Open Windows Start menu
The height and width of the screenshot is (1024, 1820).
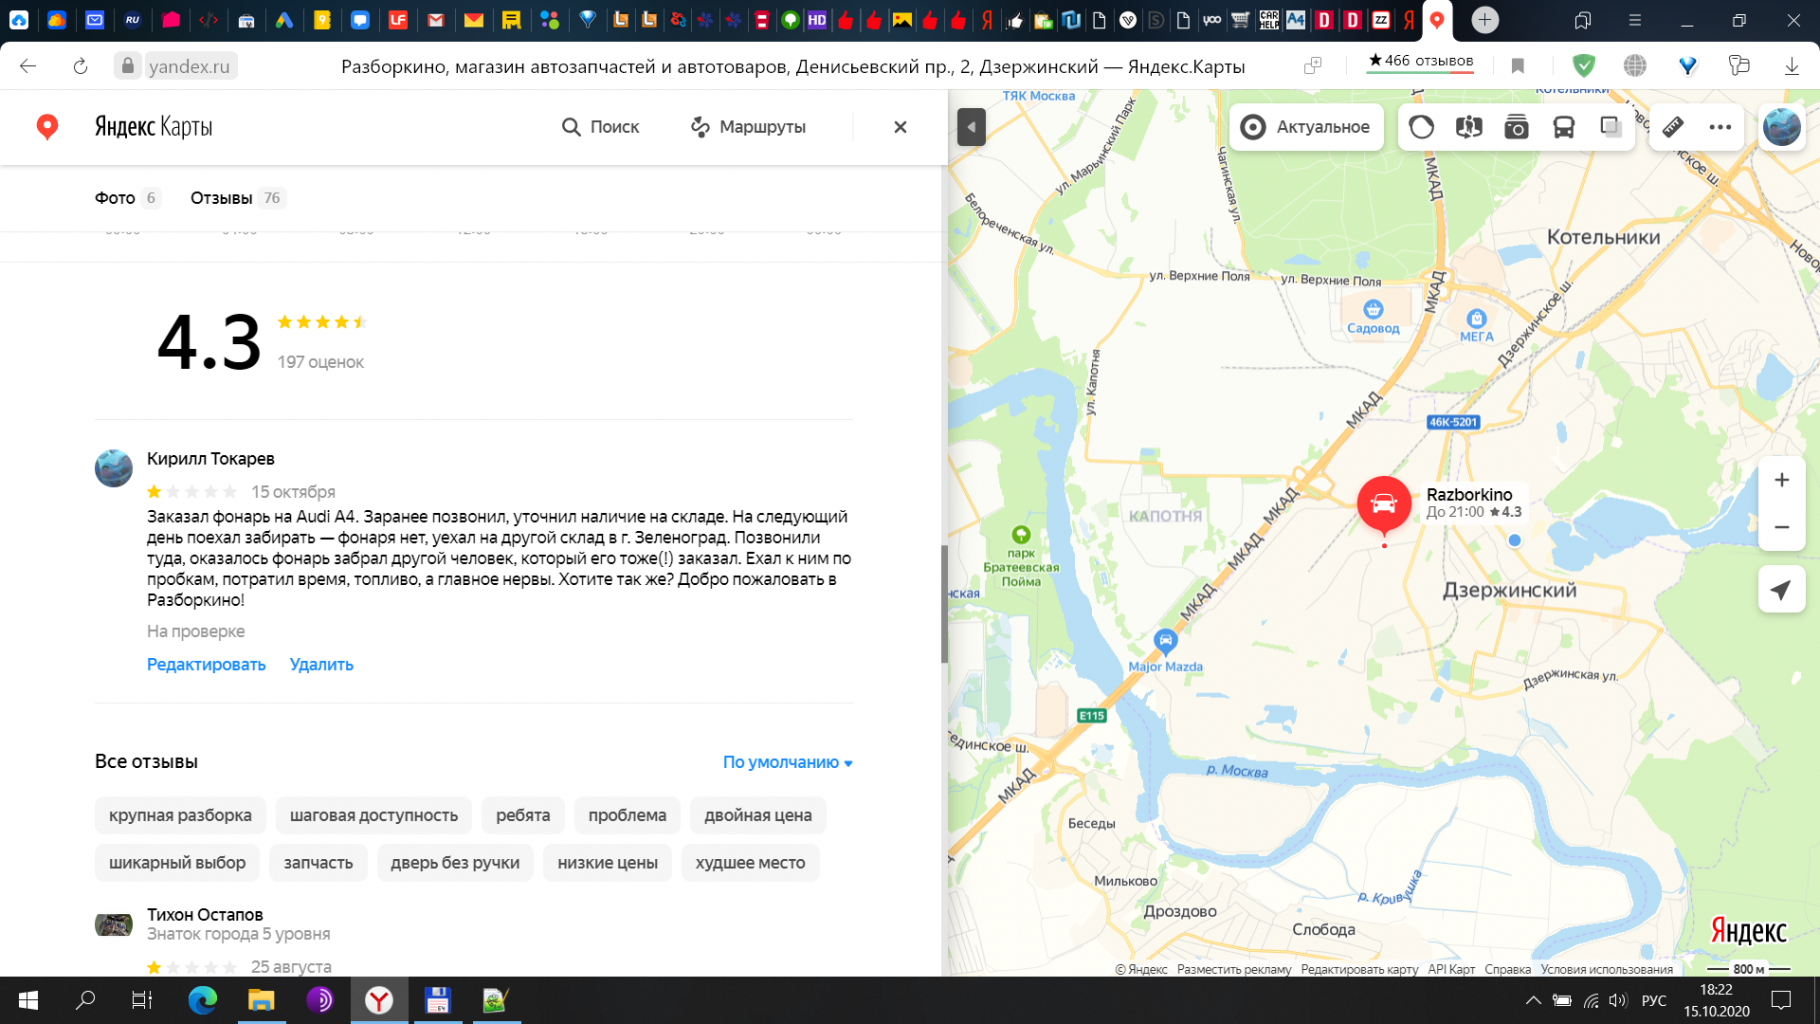[28, 1000]
